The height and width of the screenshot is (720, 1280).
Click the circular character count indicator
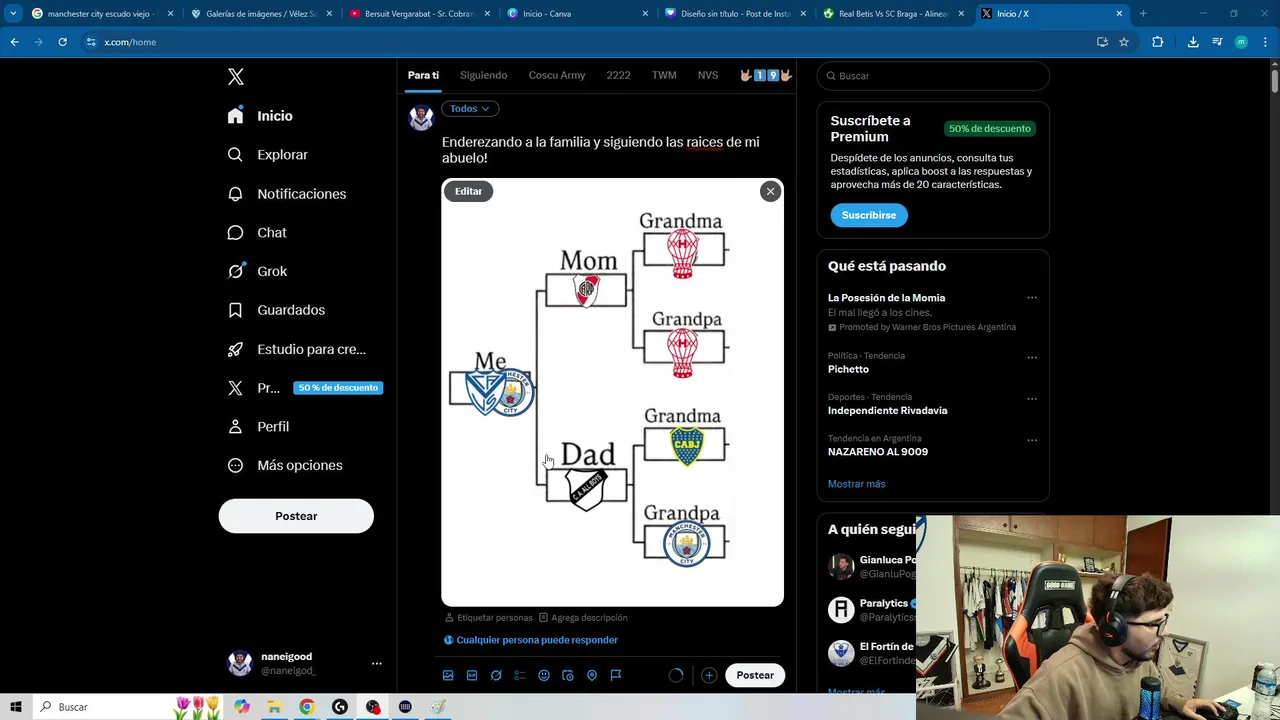coord(676,675)
